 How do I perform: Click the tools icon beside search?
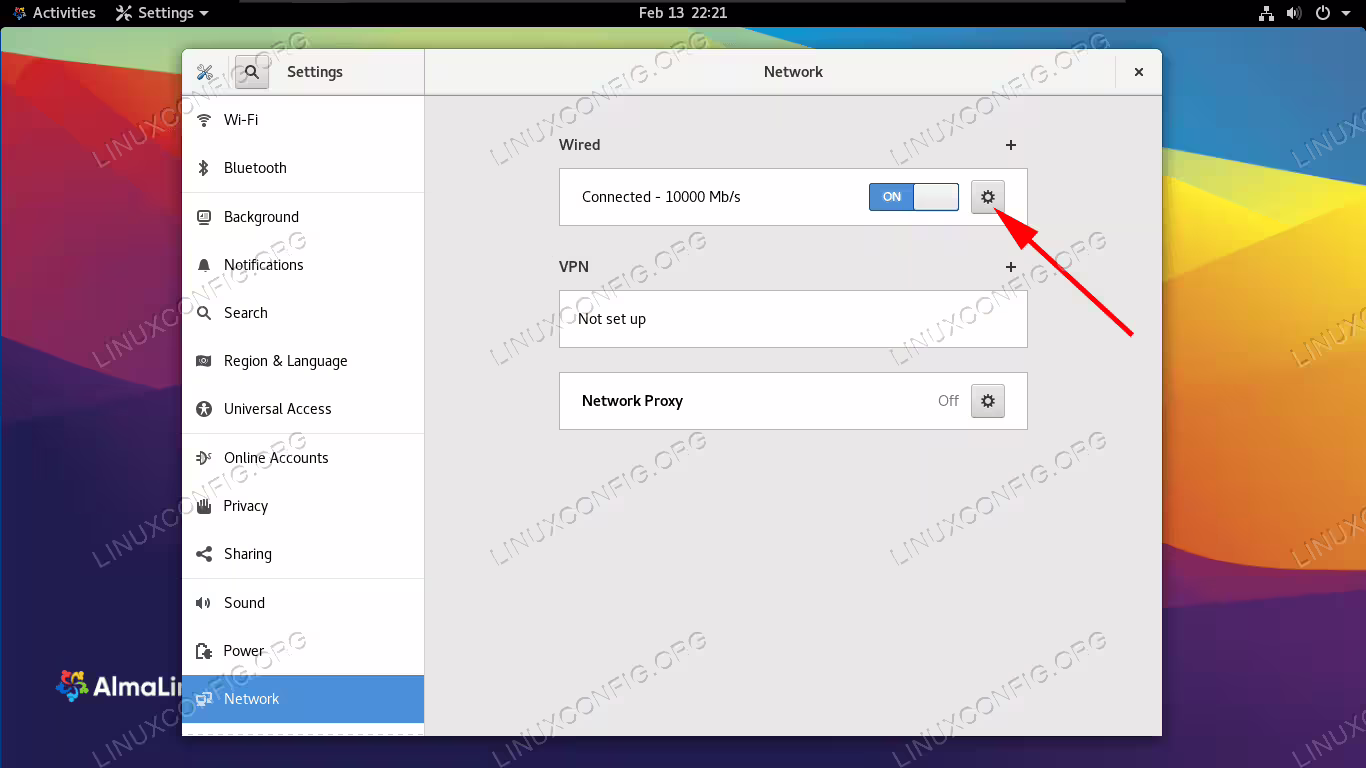(x=205, y=72)
